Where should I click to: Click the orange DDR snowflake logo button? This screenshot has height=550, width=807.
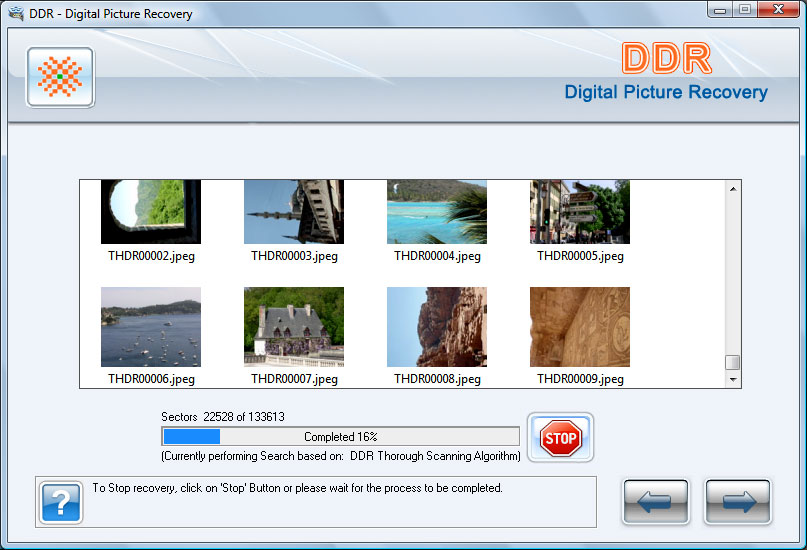point(60,77)
